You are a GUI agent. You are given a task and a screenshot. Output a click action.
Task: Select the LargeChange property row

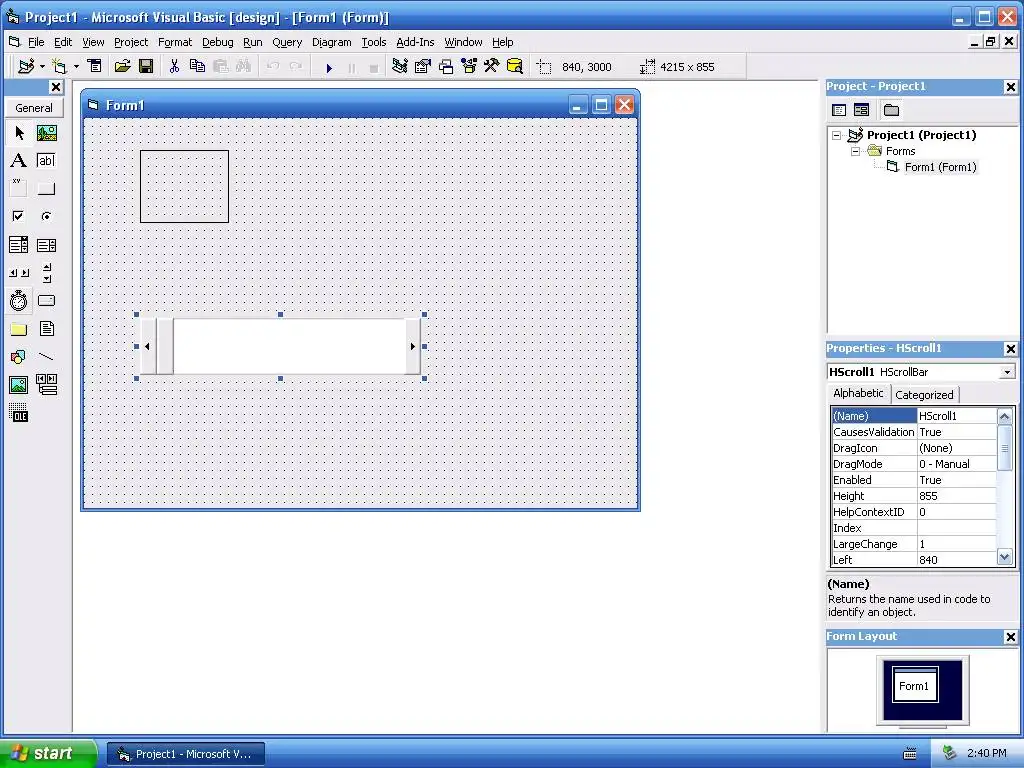914,544
